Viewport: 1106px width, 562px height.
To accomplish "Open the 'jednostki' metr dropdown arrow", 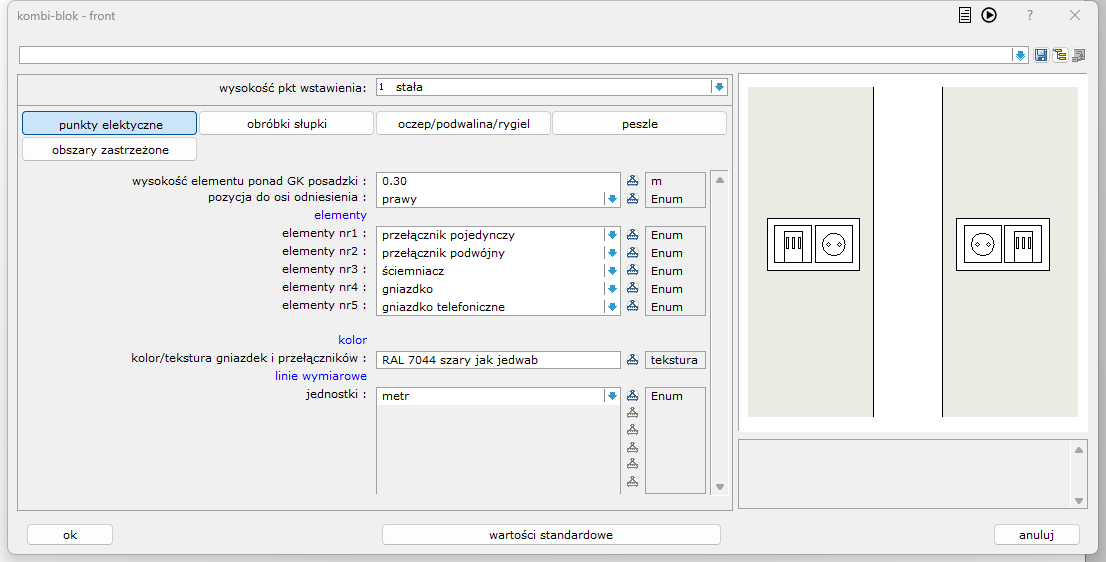I will [x=612, y=396].
